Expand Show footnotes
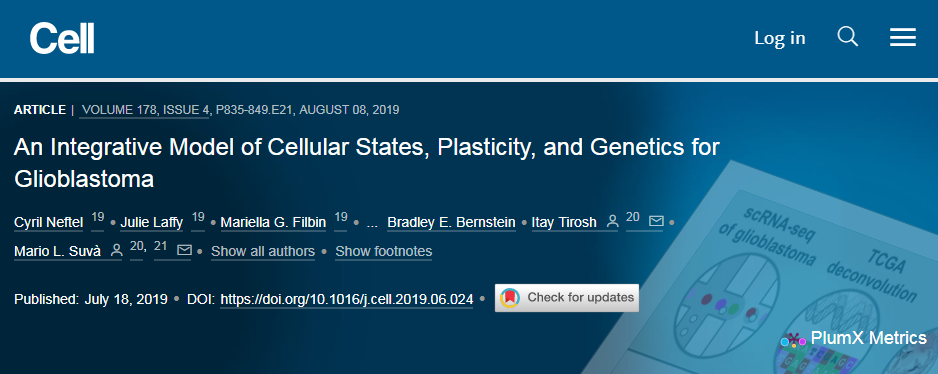 pyautogui.click(x=383, y=251)
